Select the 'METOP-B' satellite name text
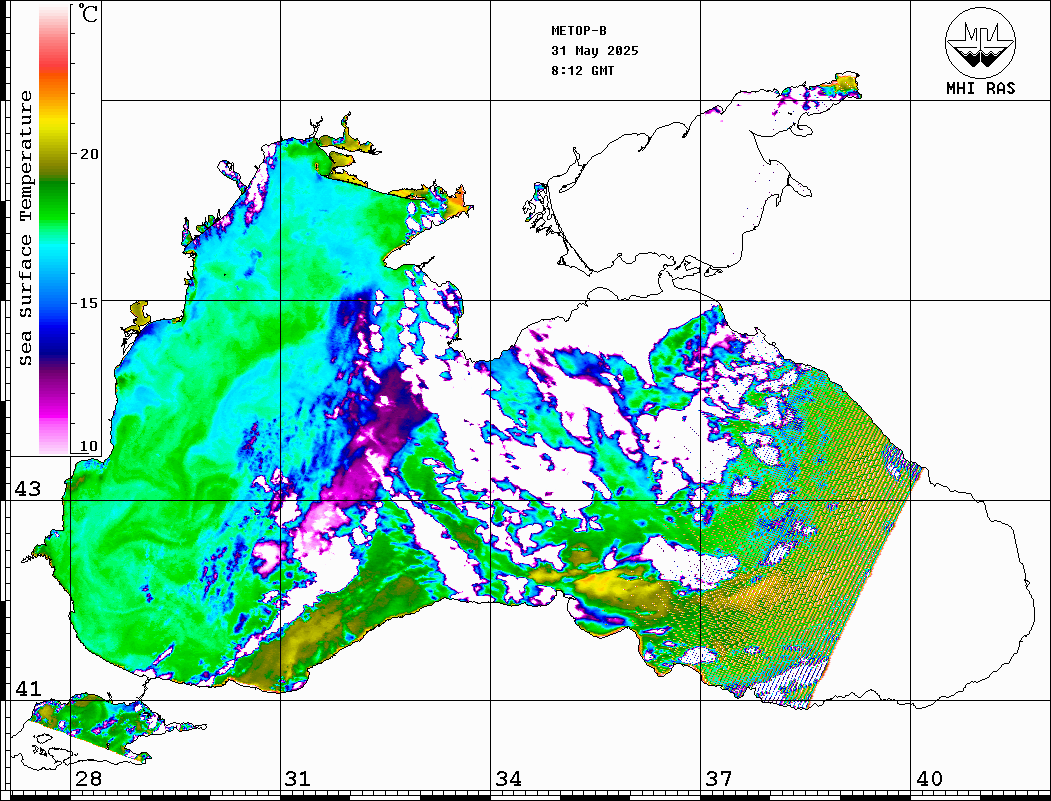The height and width of the screenshot is (801, 1051). tap(578, 31)
